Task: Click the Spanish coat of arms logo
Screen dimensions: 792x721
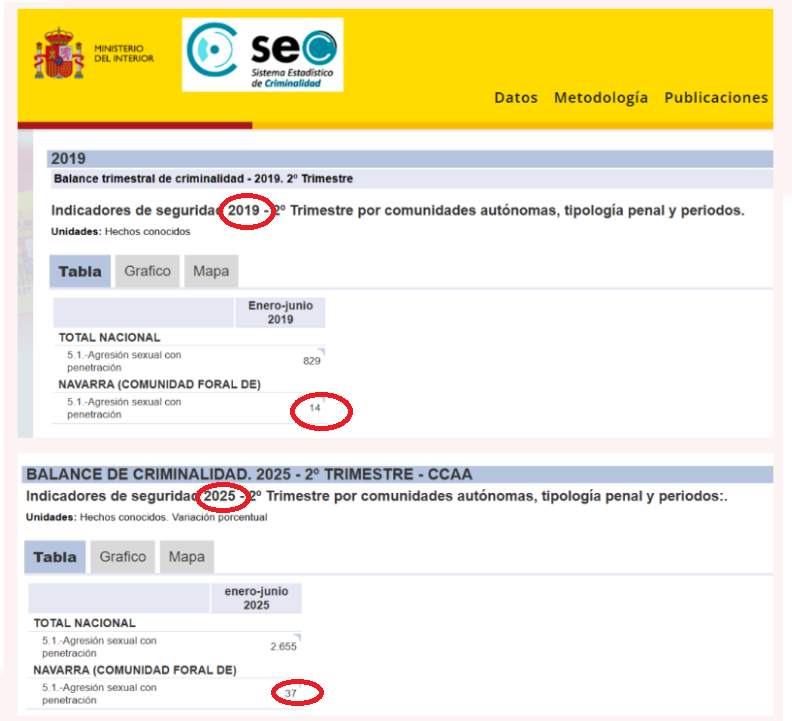Action: pos(59,55)
